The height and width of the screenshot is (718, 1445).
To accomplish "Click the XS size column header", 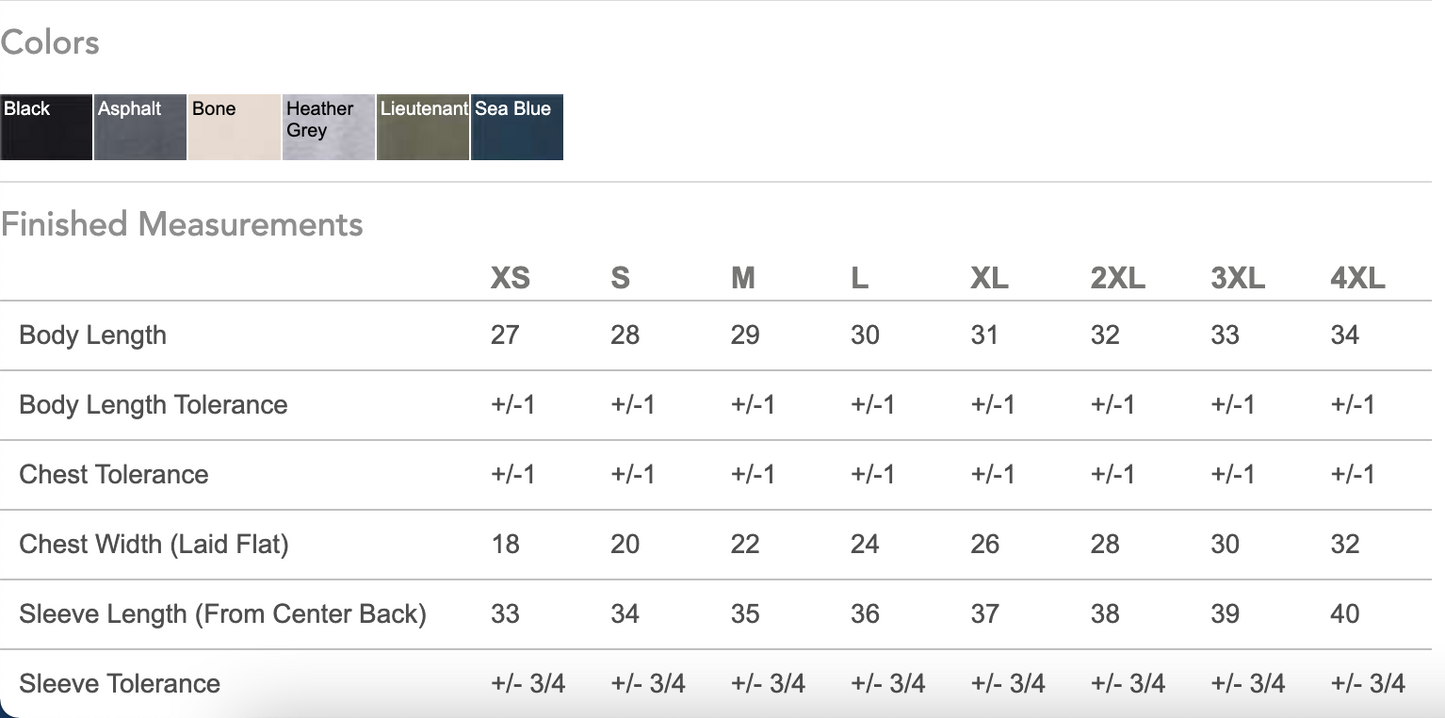I will [510, 278].
